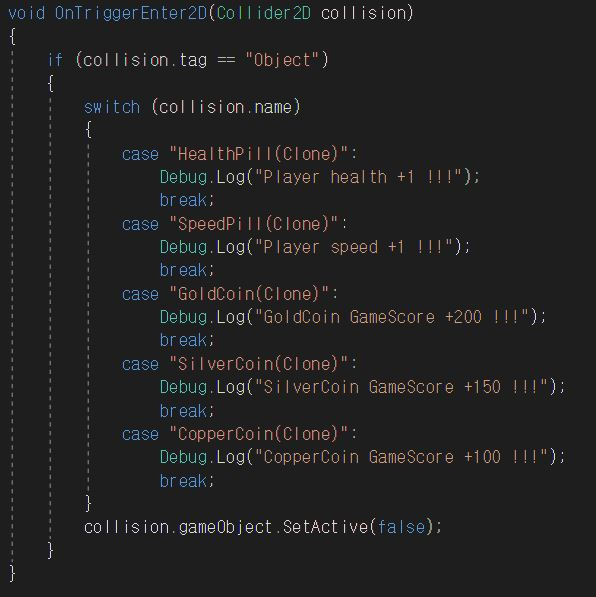Click "Log" on the Player health line
The width and height of the screenshot is (596, 597).
tap(230, 178)
